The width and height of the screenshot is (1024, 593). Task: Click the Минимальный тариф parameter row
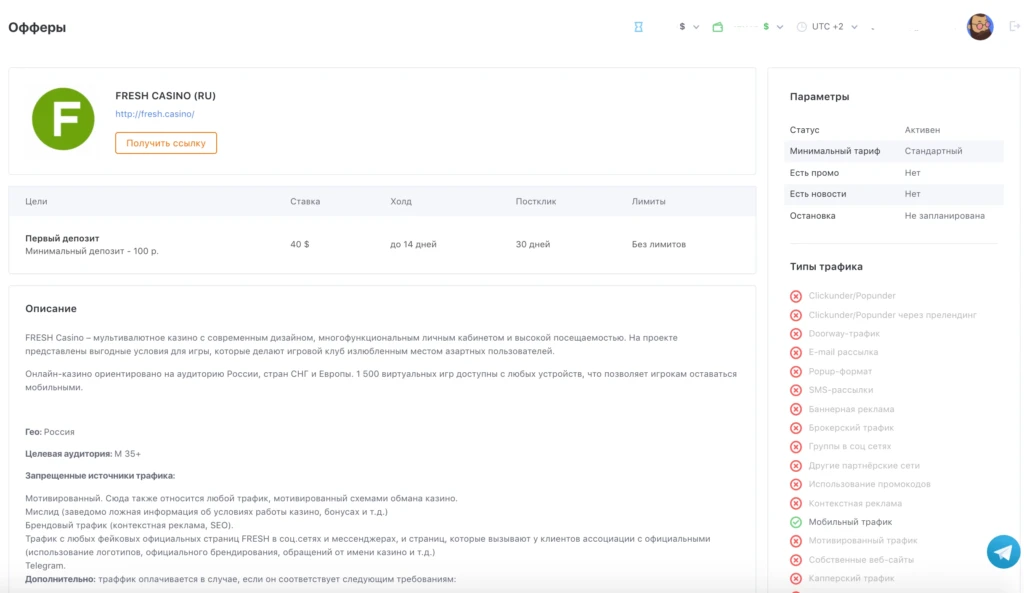[893, 151]
